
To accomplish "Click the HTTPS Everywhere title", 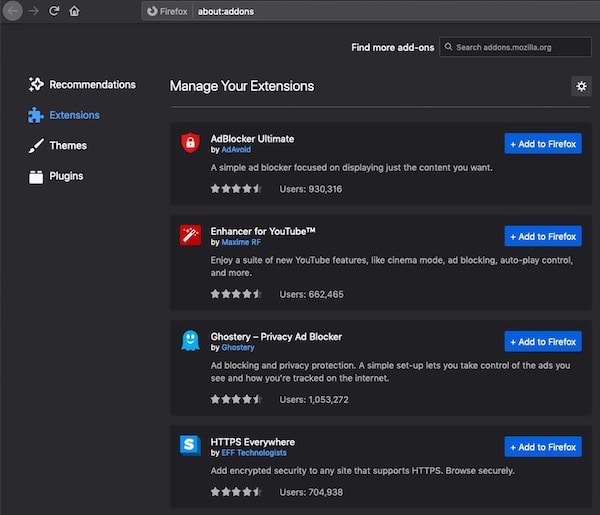I will 253,442.
